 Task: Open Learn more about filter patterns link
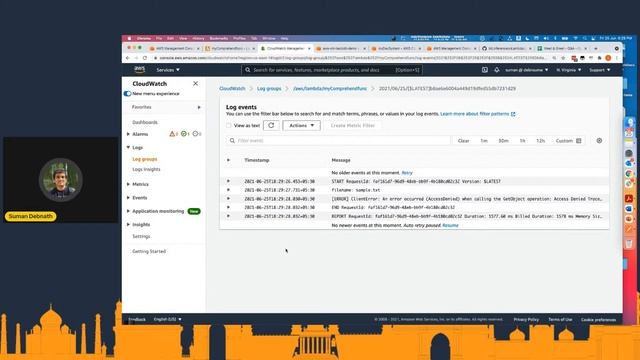[x=478, y=114]
